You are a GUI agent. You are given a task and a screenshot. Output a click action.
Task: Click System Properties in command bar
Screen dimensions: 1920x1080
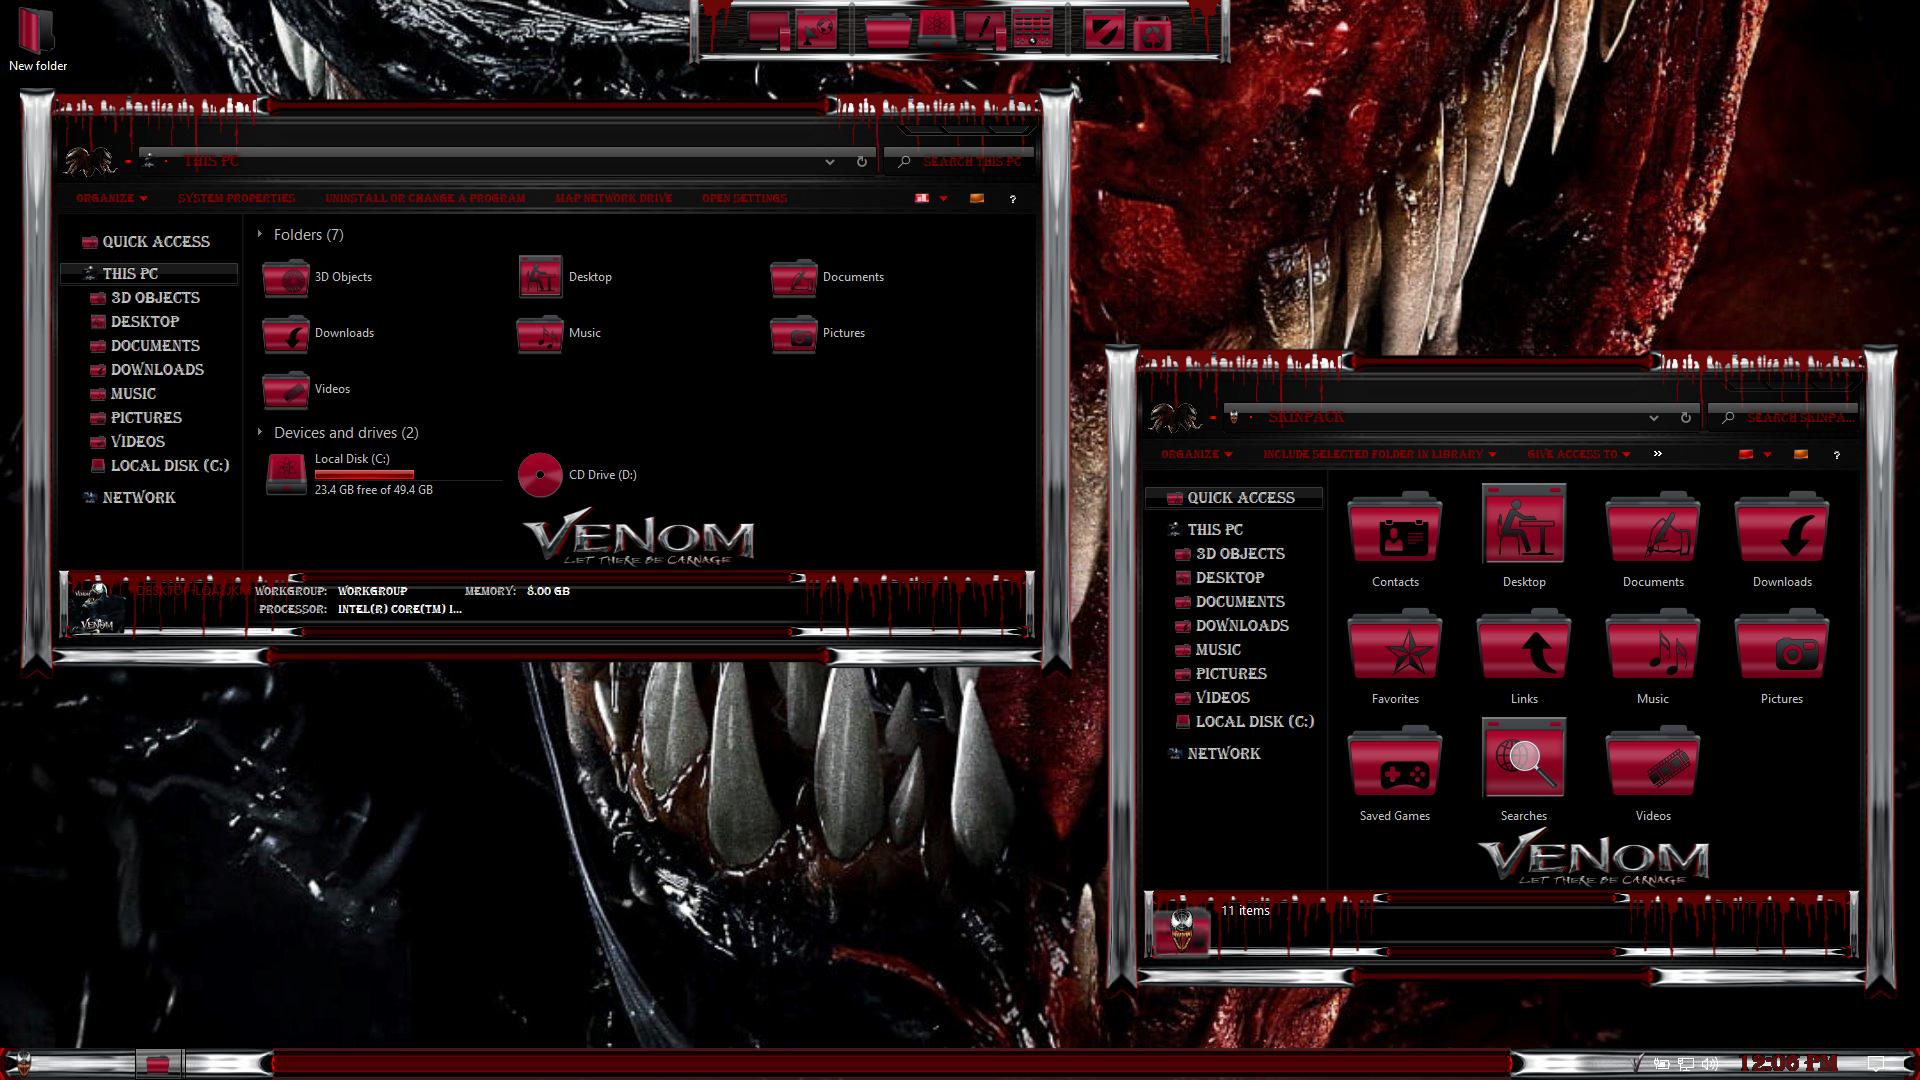(236, 199)
